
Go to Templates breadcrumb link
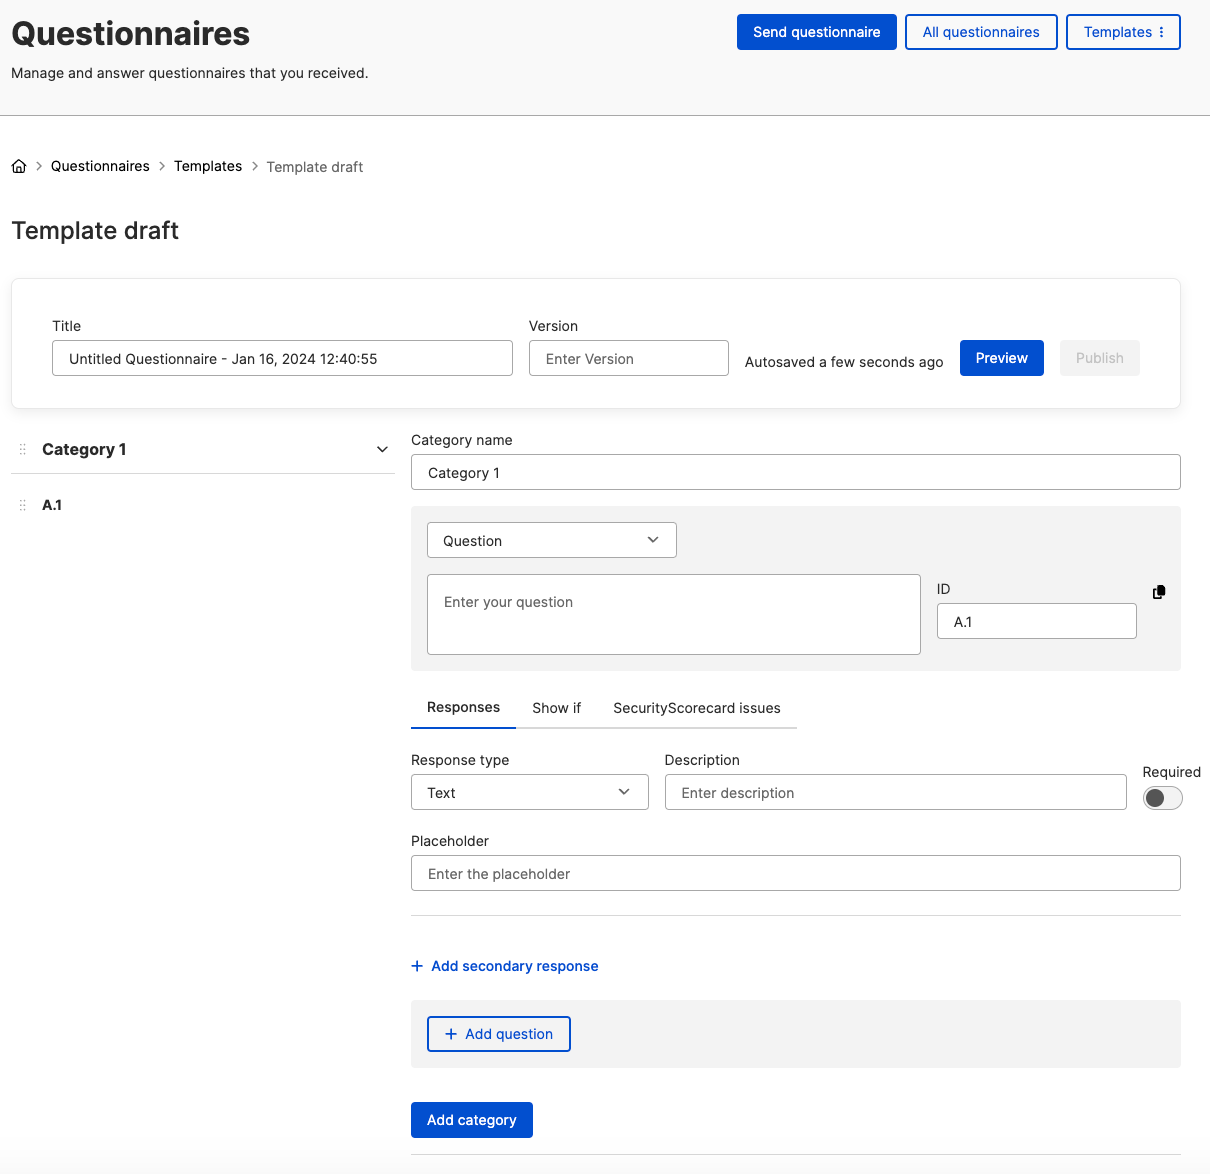point(208,166)
